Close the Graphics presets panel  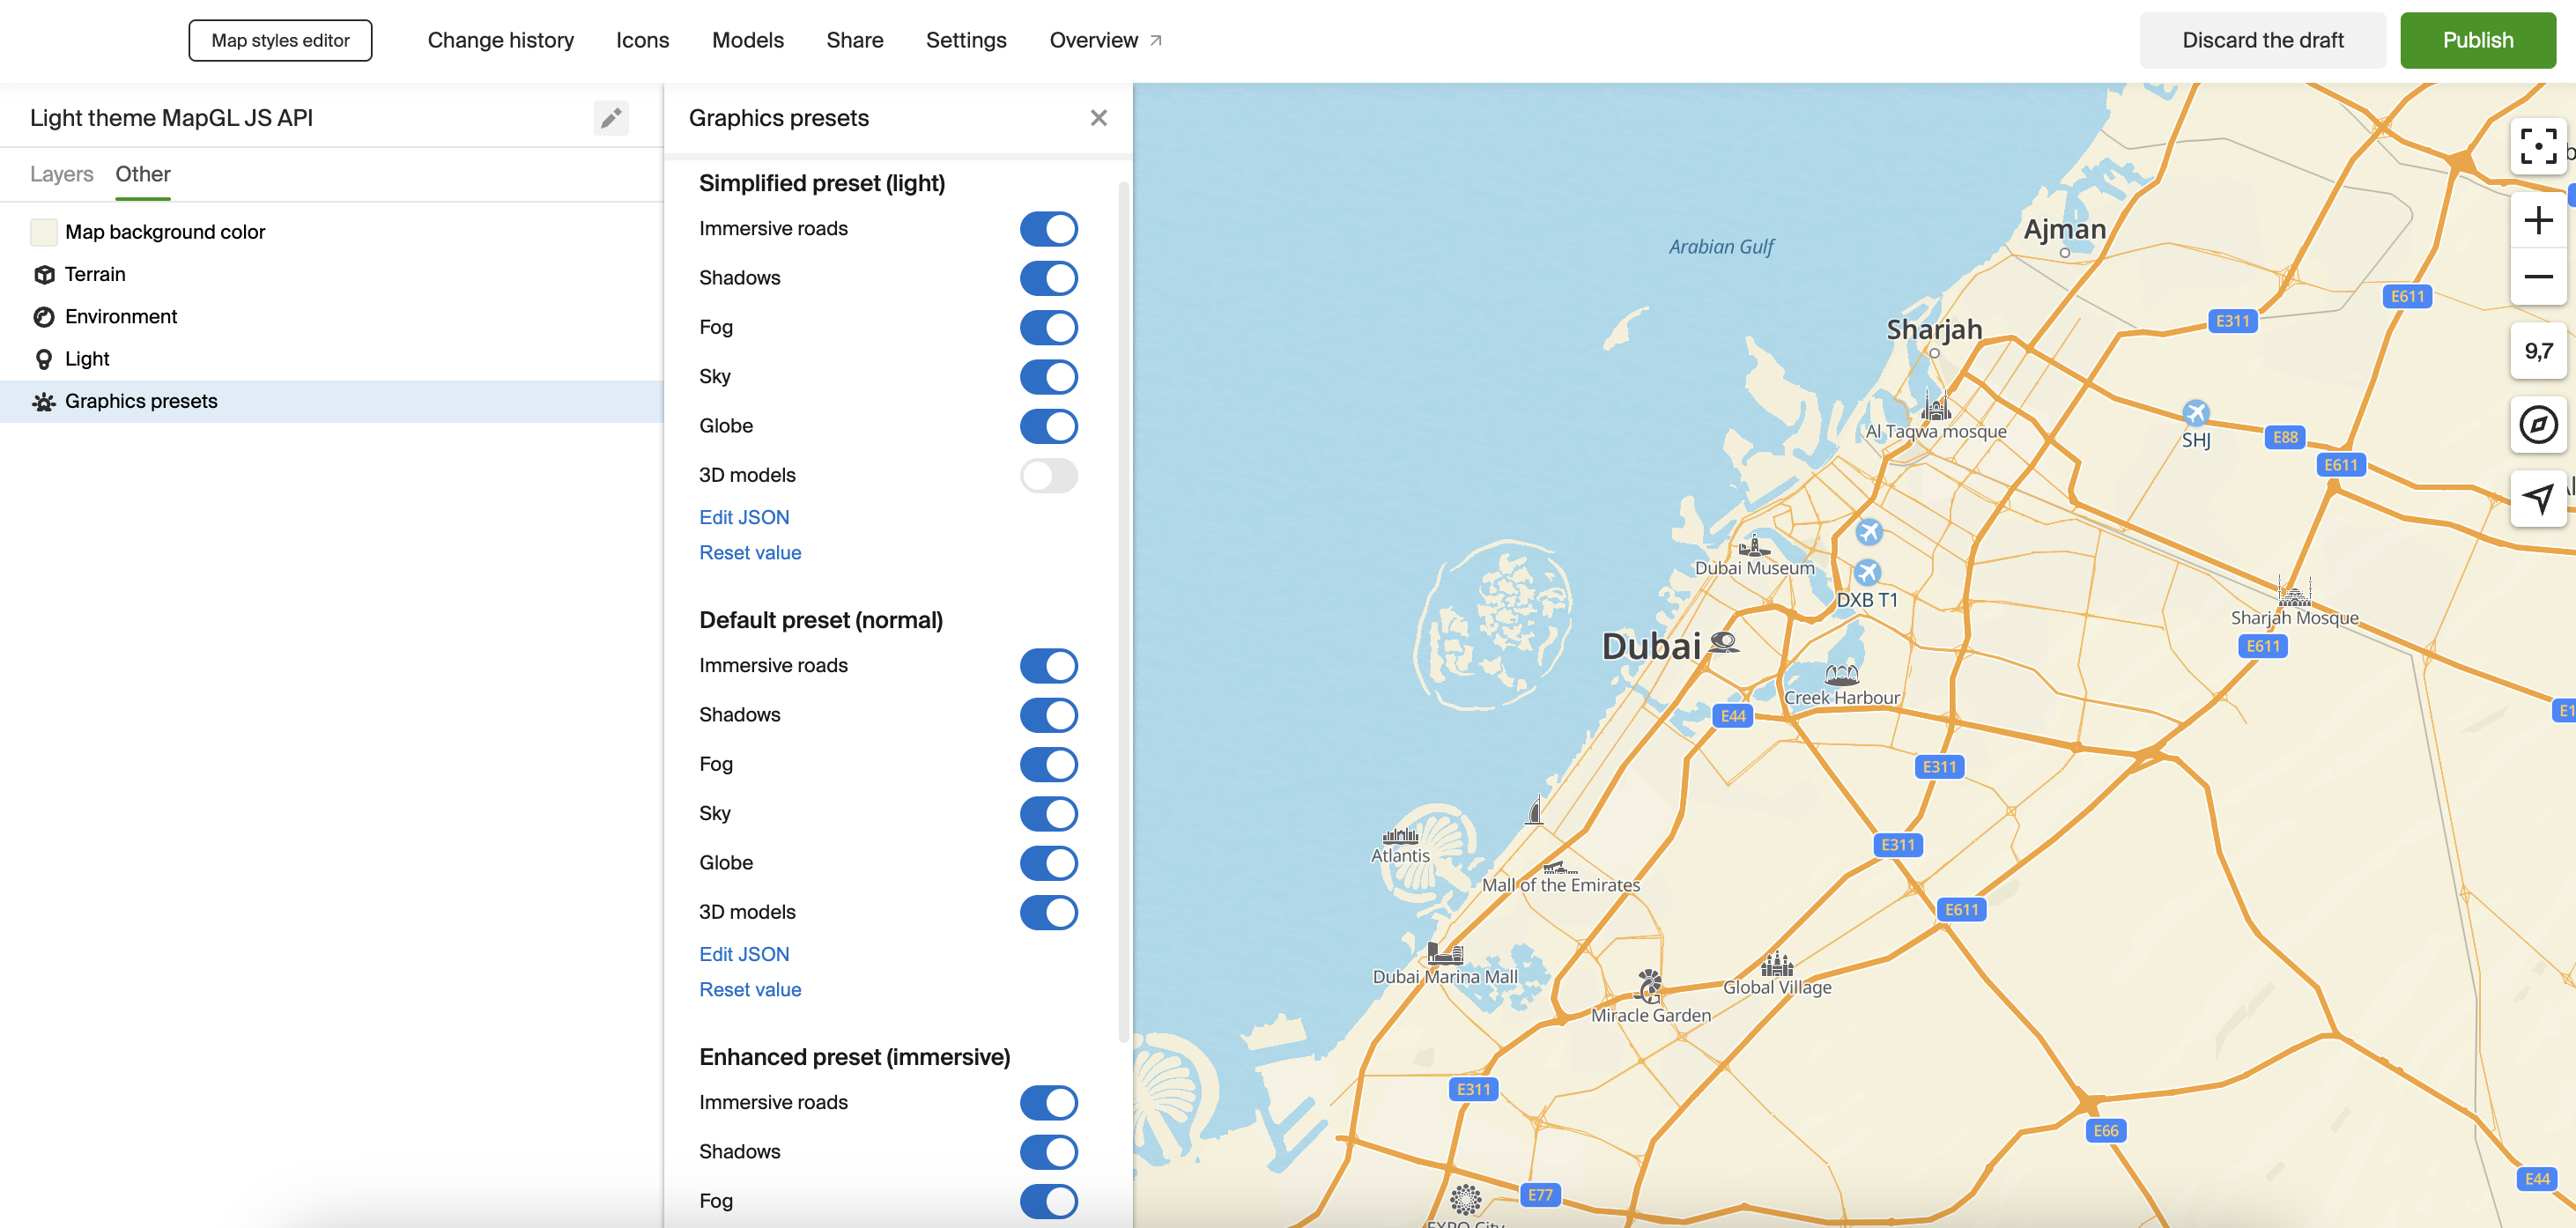coord(1098,118)
